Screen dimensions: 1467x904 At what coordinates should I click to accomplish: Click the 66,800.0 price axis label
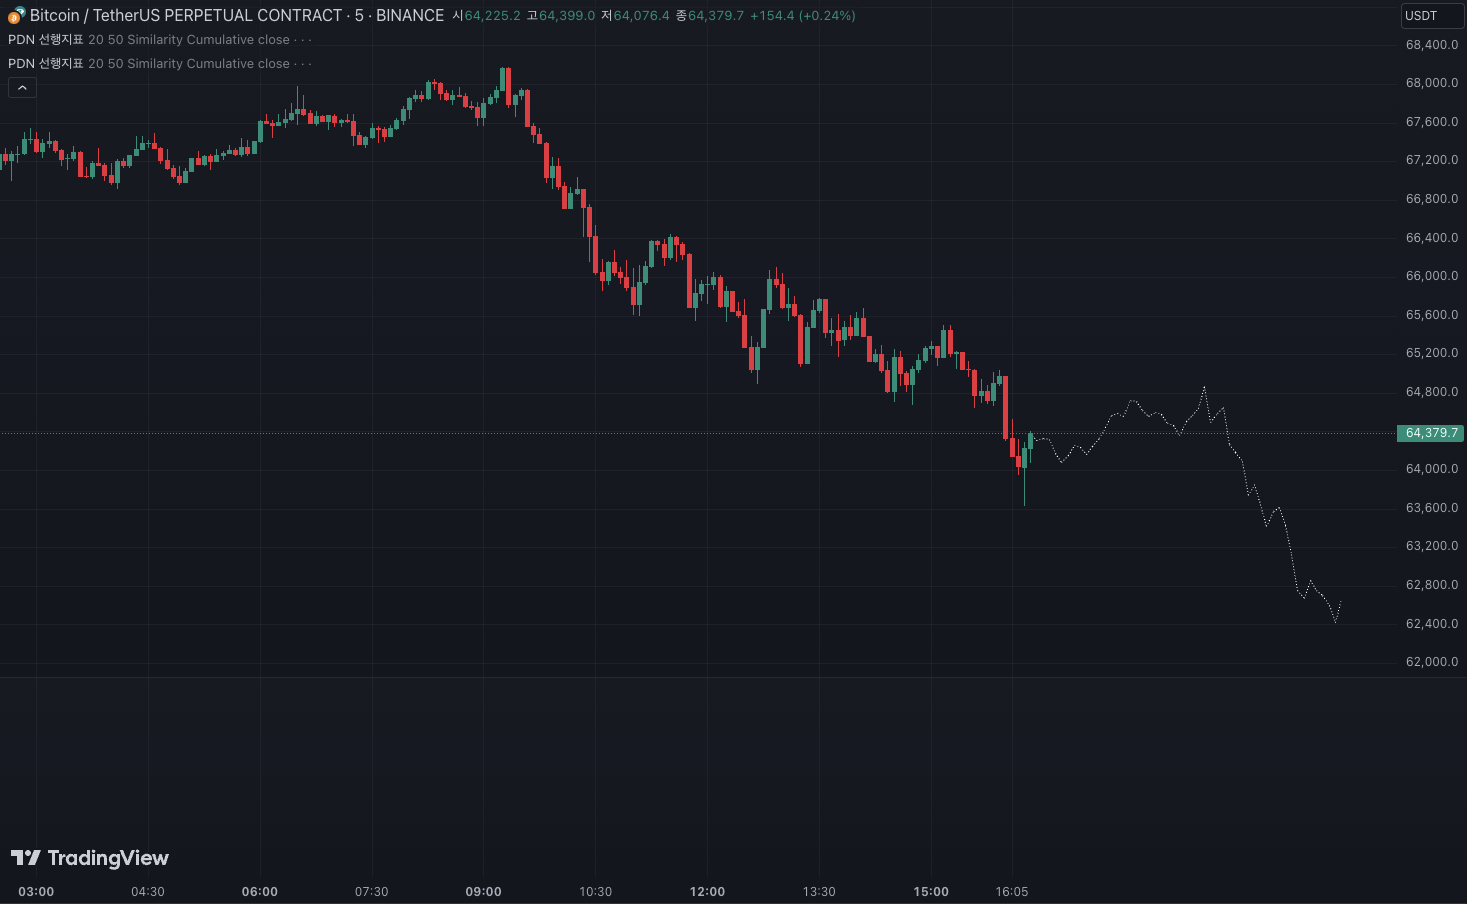click(1432, 199)
